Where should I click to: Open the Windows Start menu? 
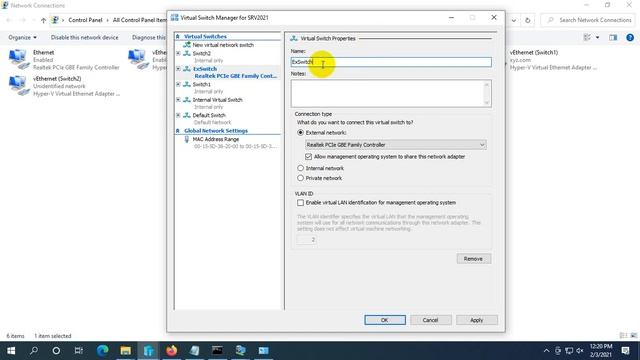pos(11,351)
